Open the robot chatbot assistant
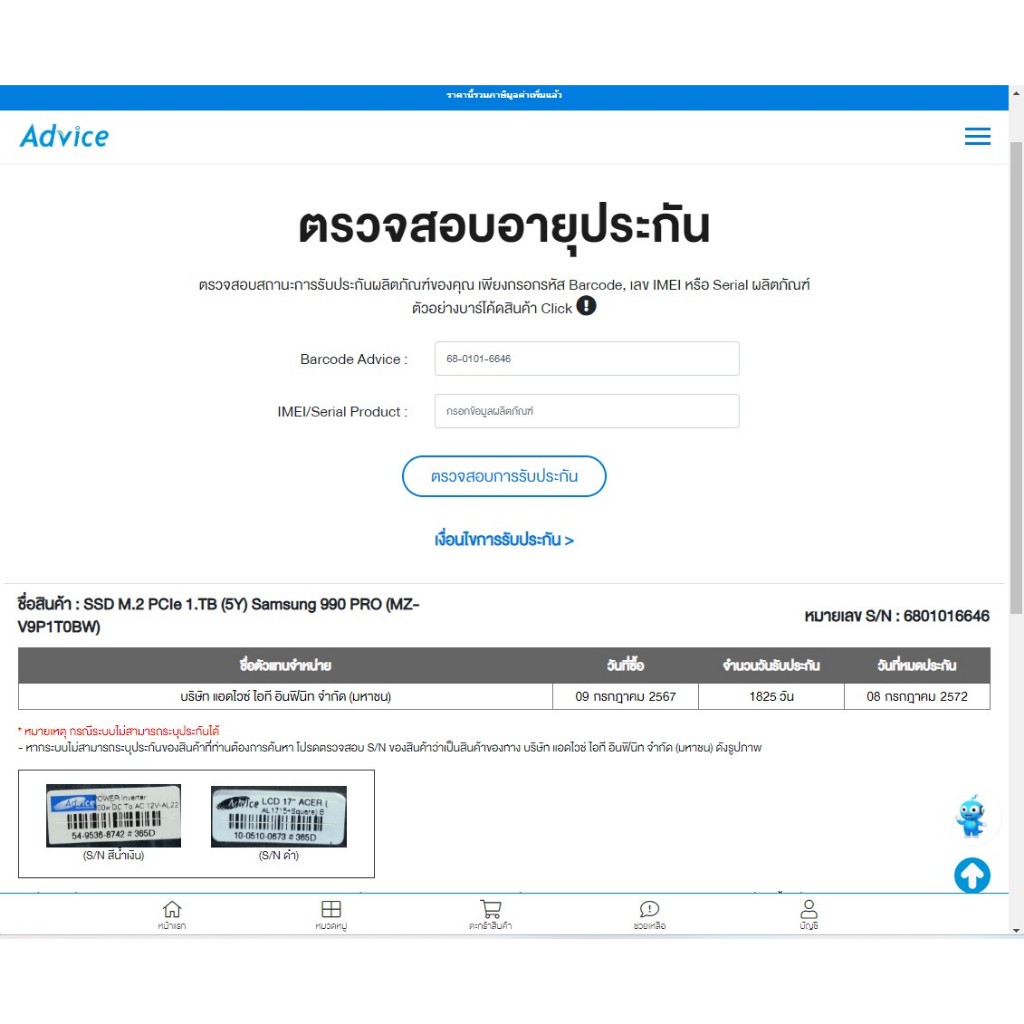 click(x=970, y=816)
